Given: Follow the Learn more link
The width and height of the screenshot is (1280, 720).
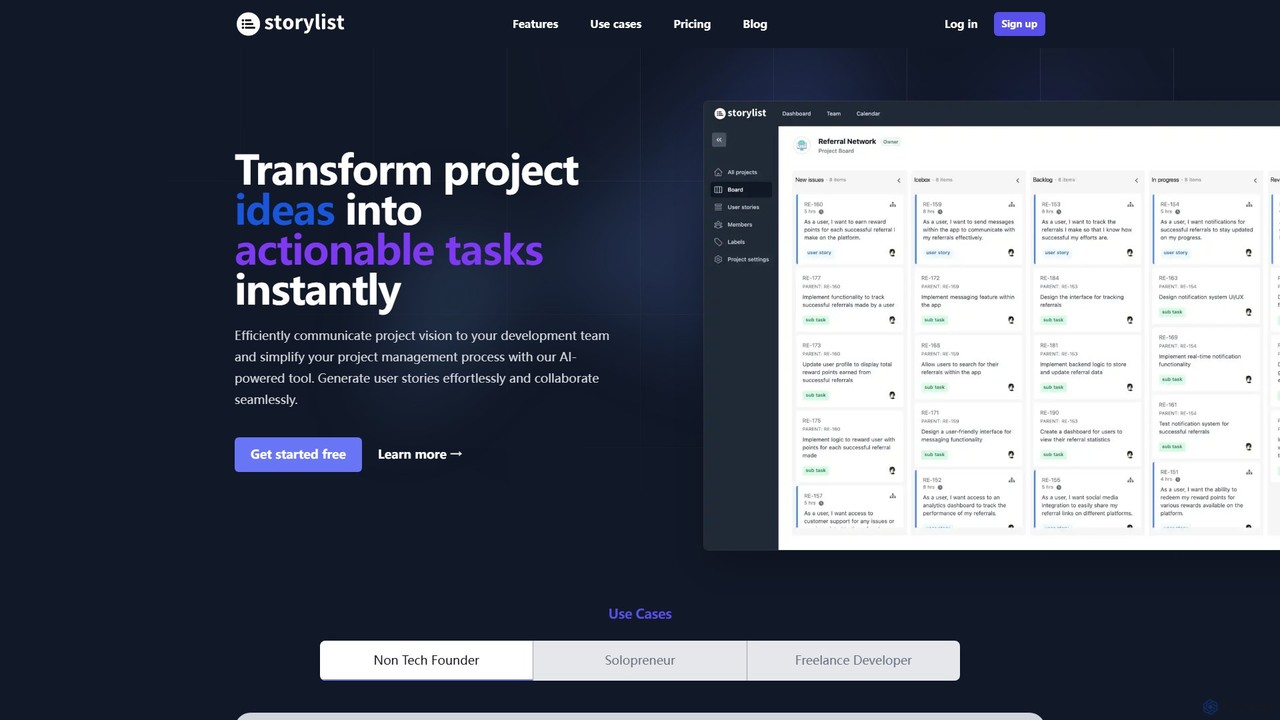Looking at the screenshot, I should click(x=420, y=454).
